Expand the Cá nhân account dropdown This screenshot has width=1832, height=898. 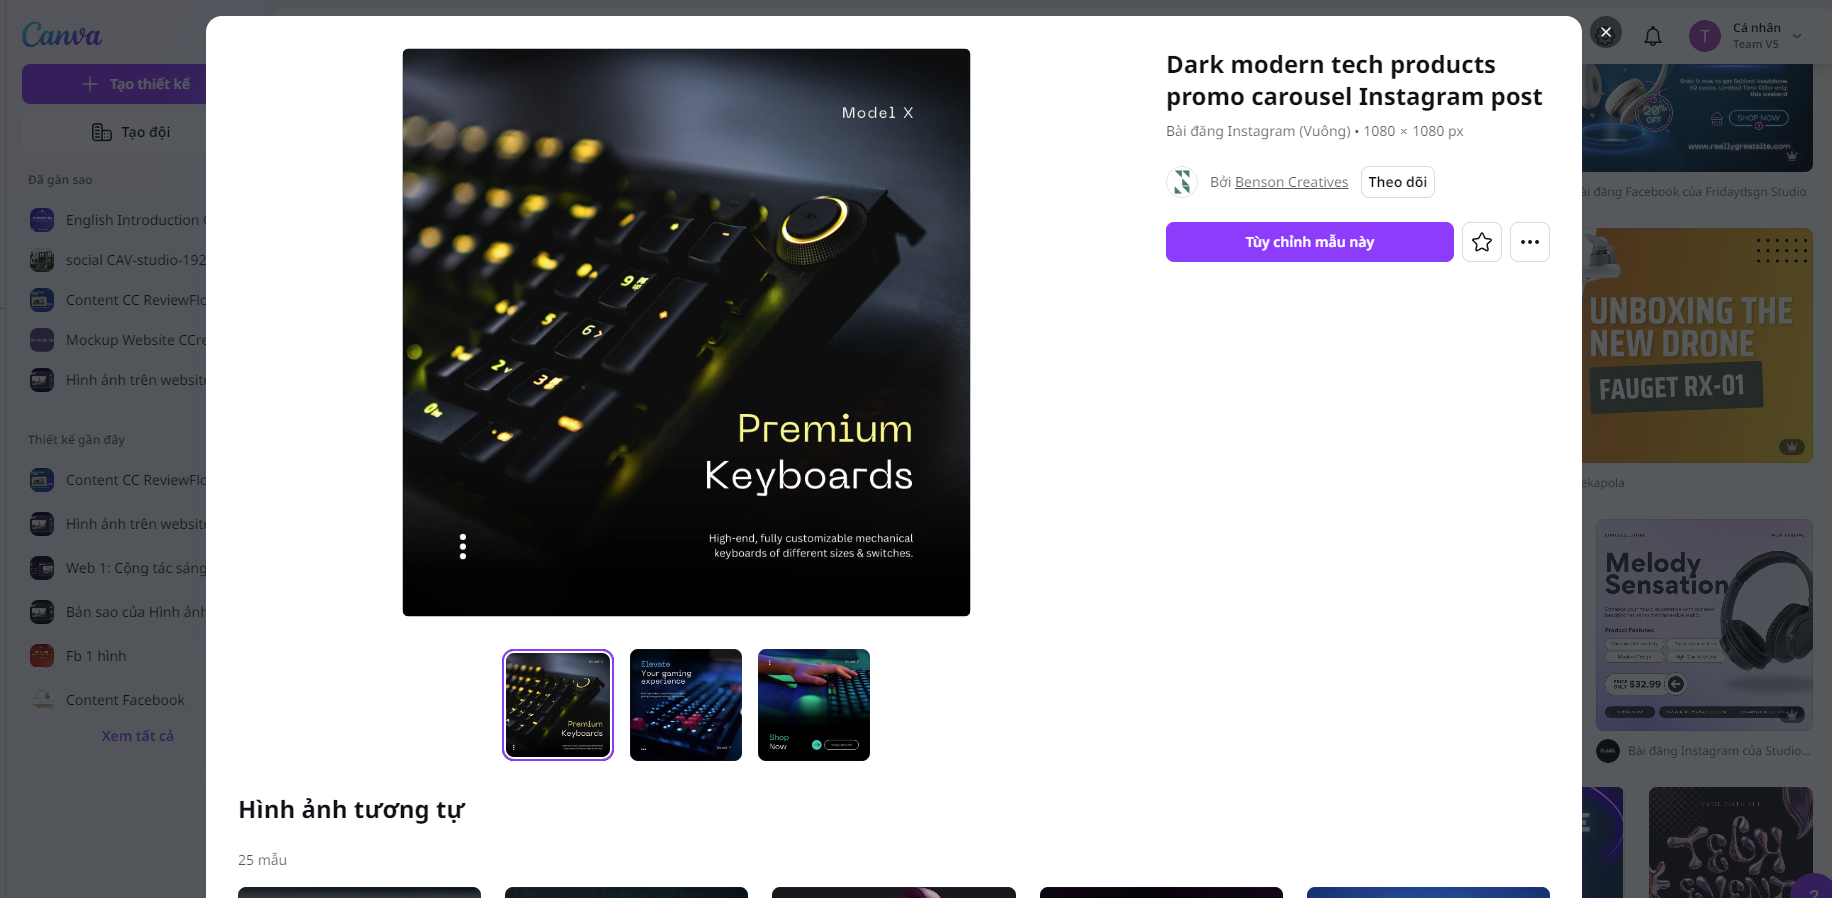point(1797,36)
